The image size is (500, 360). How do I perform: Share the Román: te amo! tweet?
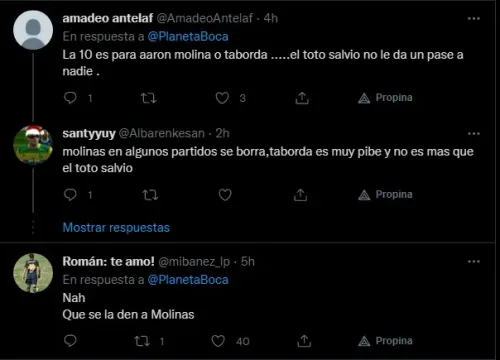(x=304, y=341)
